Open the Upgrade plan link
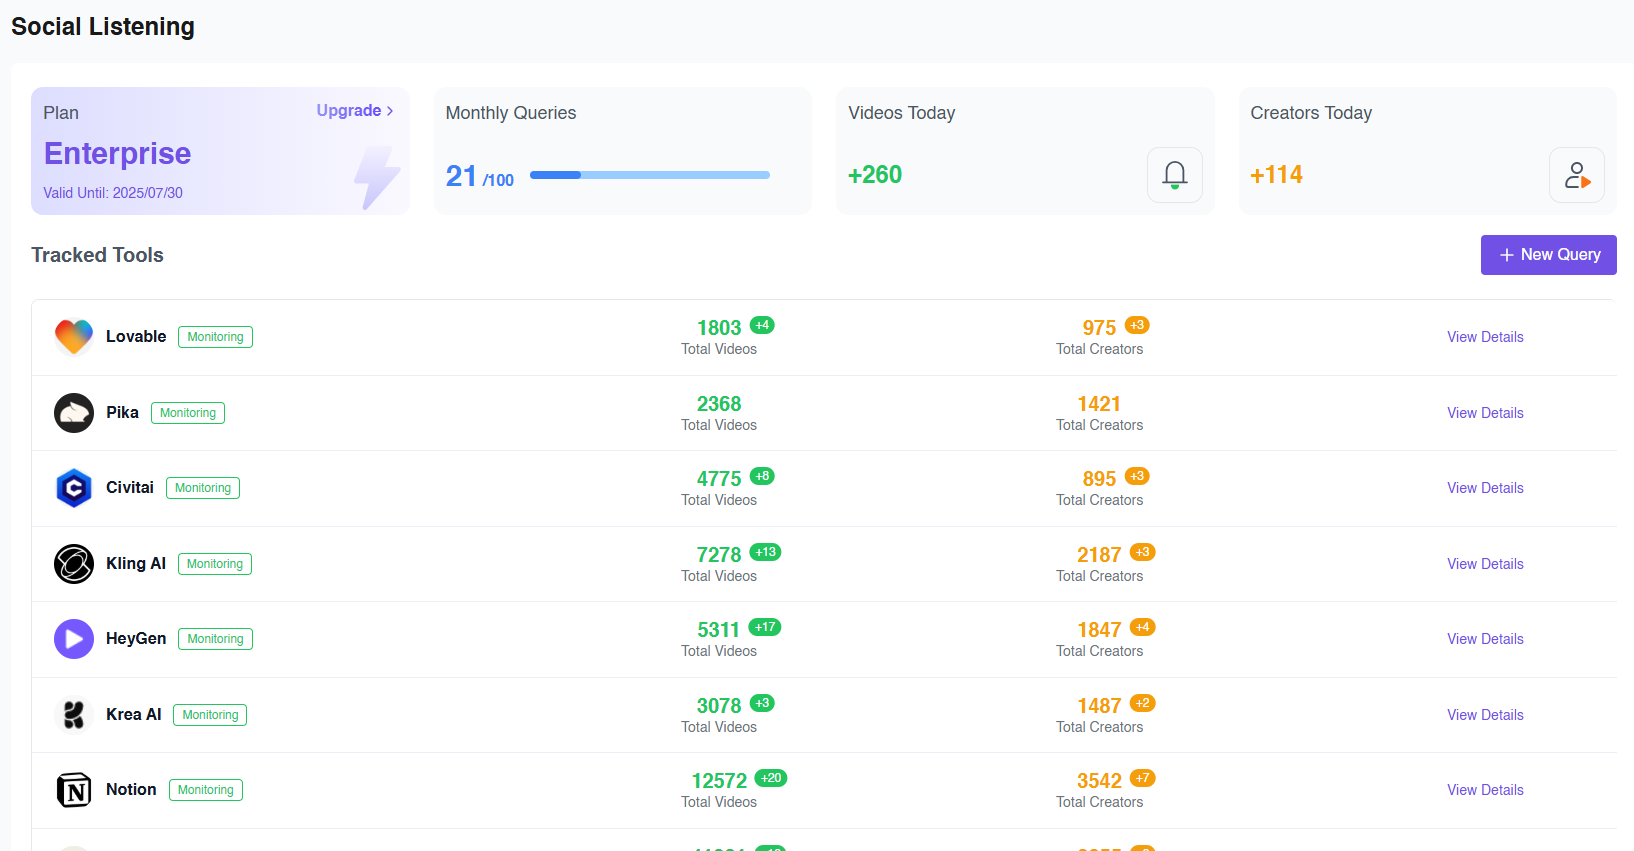 355,110
